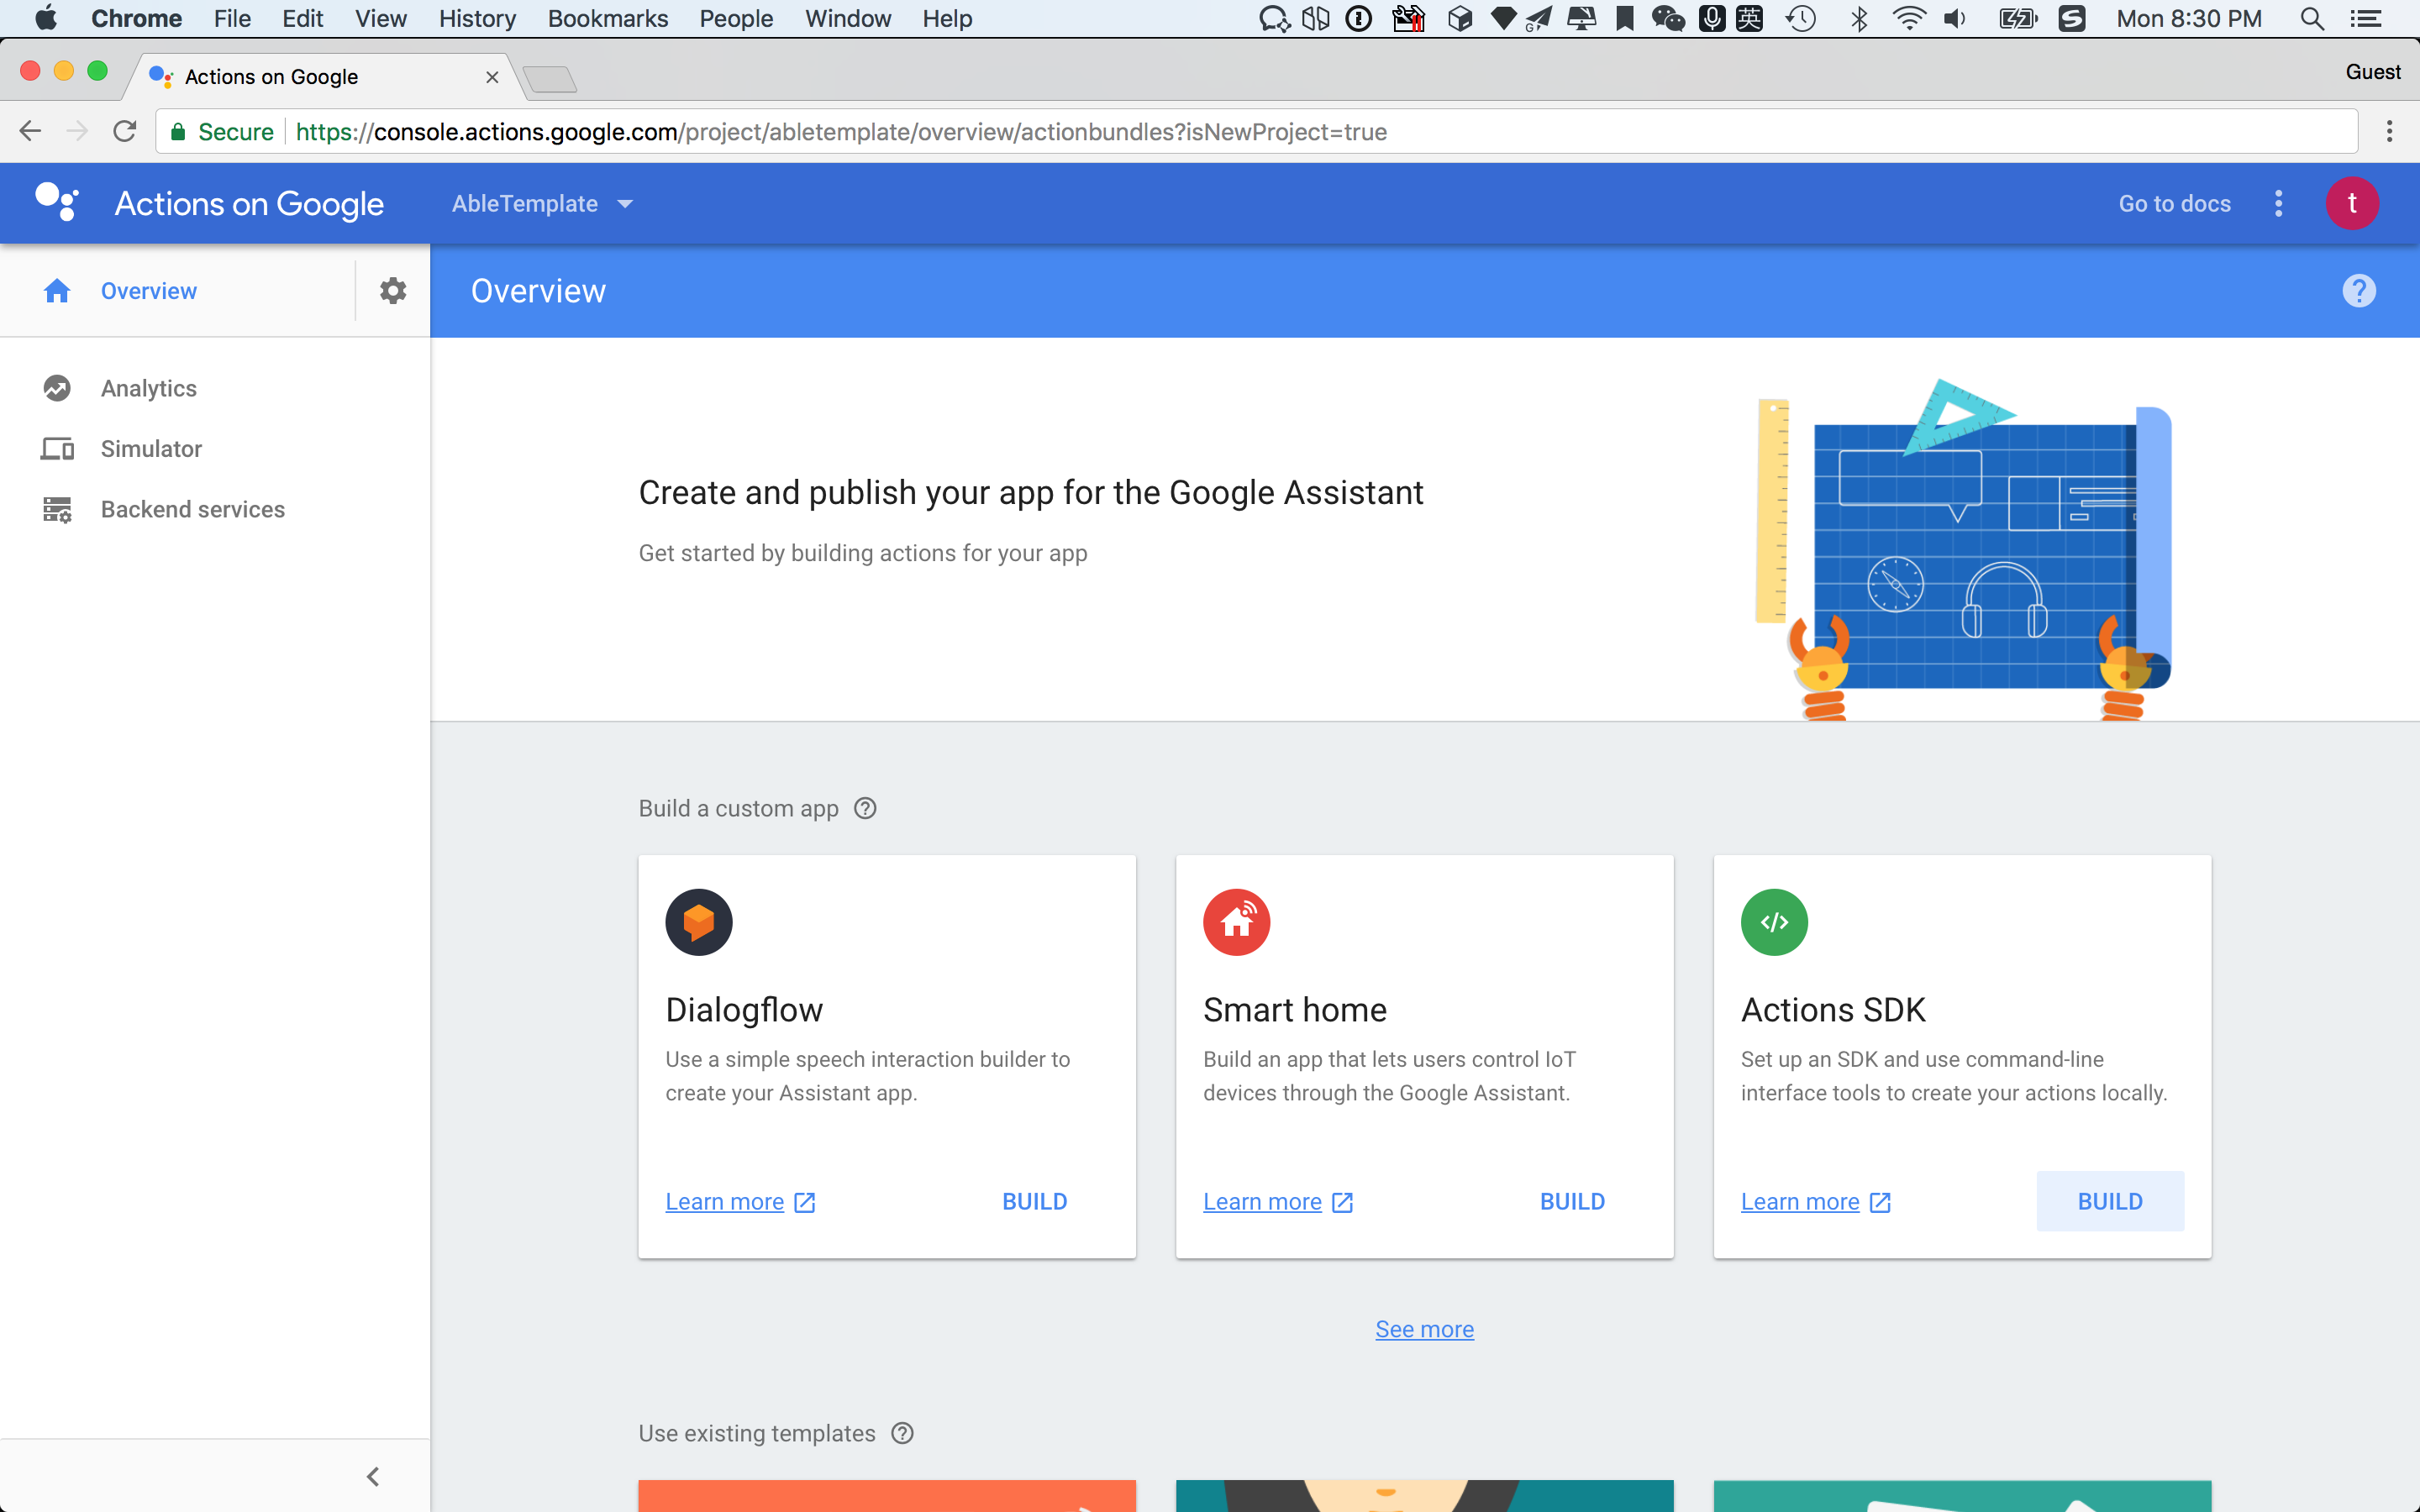
Task: Open Analytics from the sidebar
Action: pos(148,388)
